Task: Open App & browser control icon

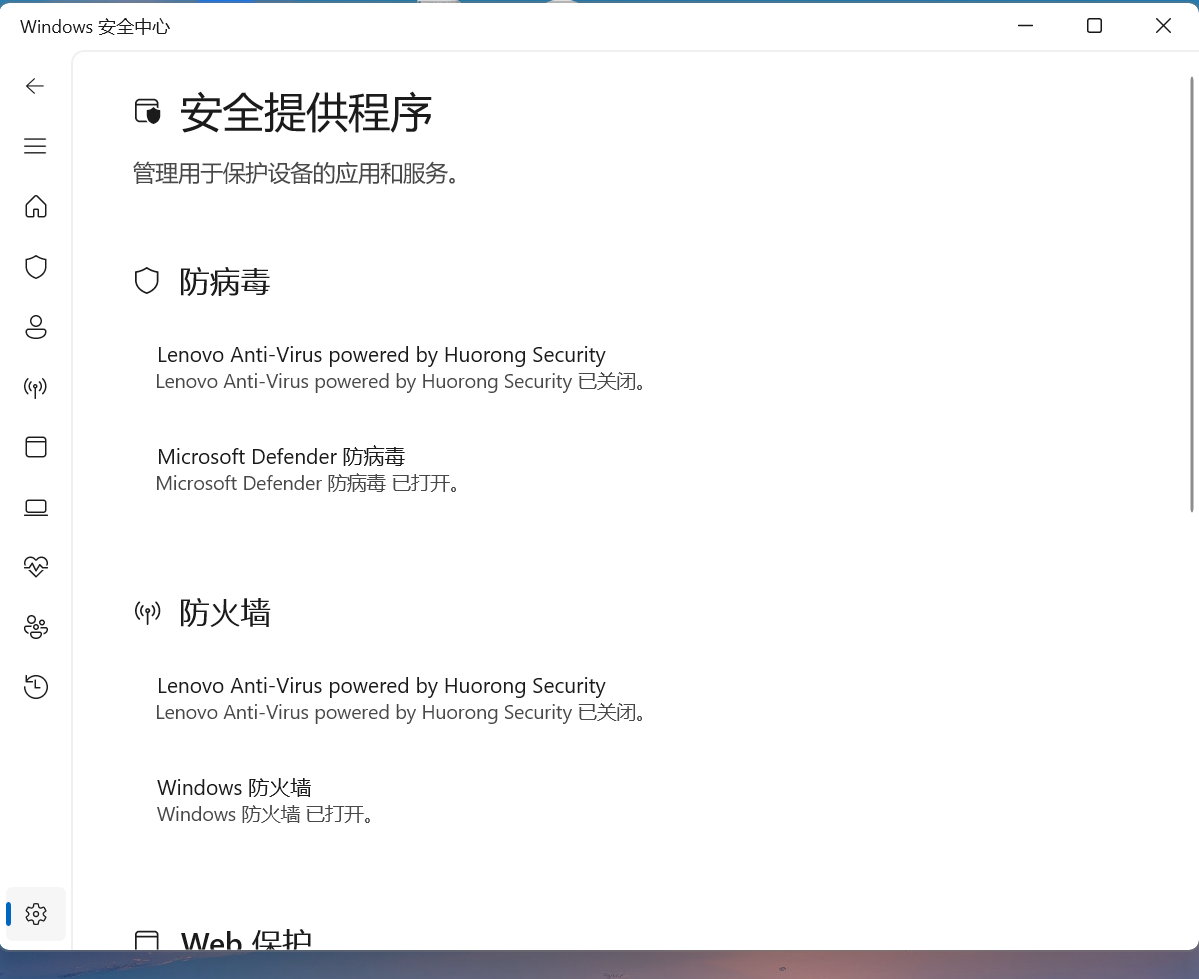Action: pos(36,447)
